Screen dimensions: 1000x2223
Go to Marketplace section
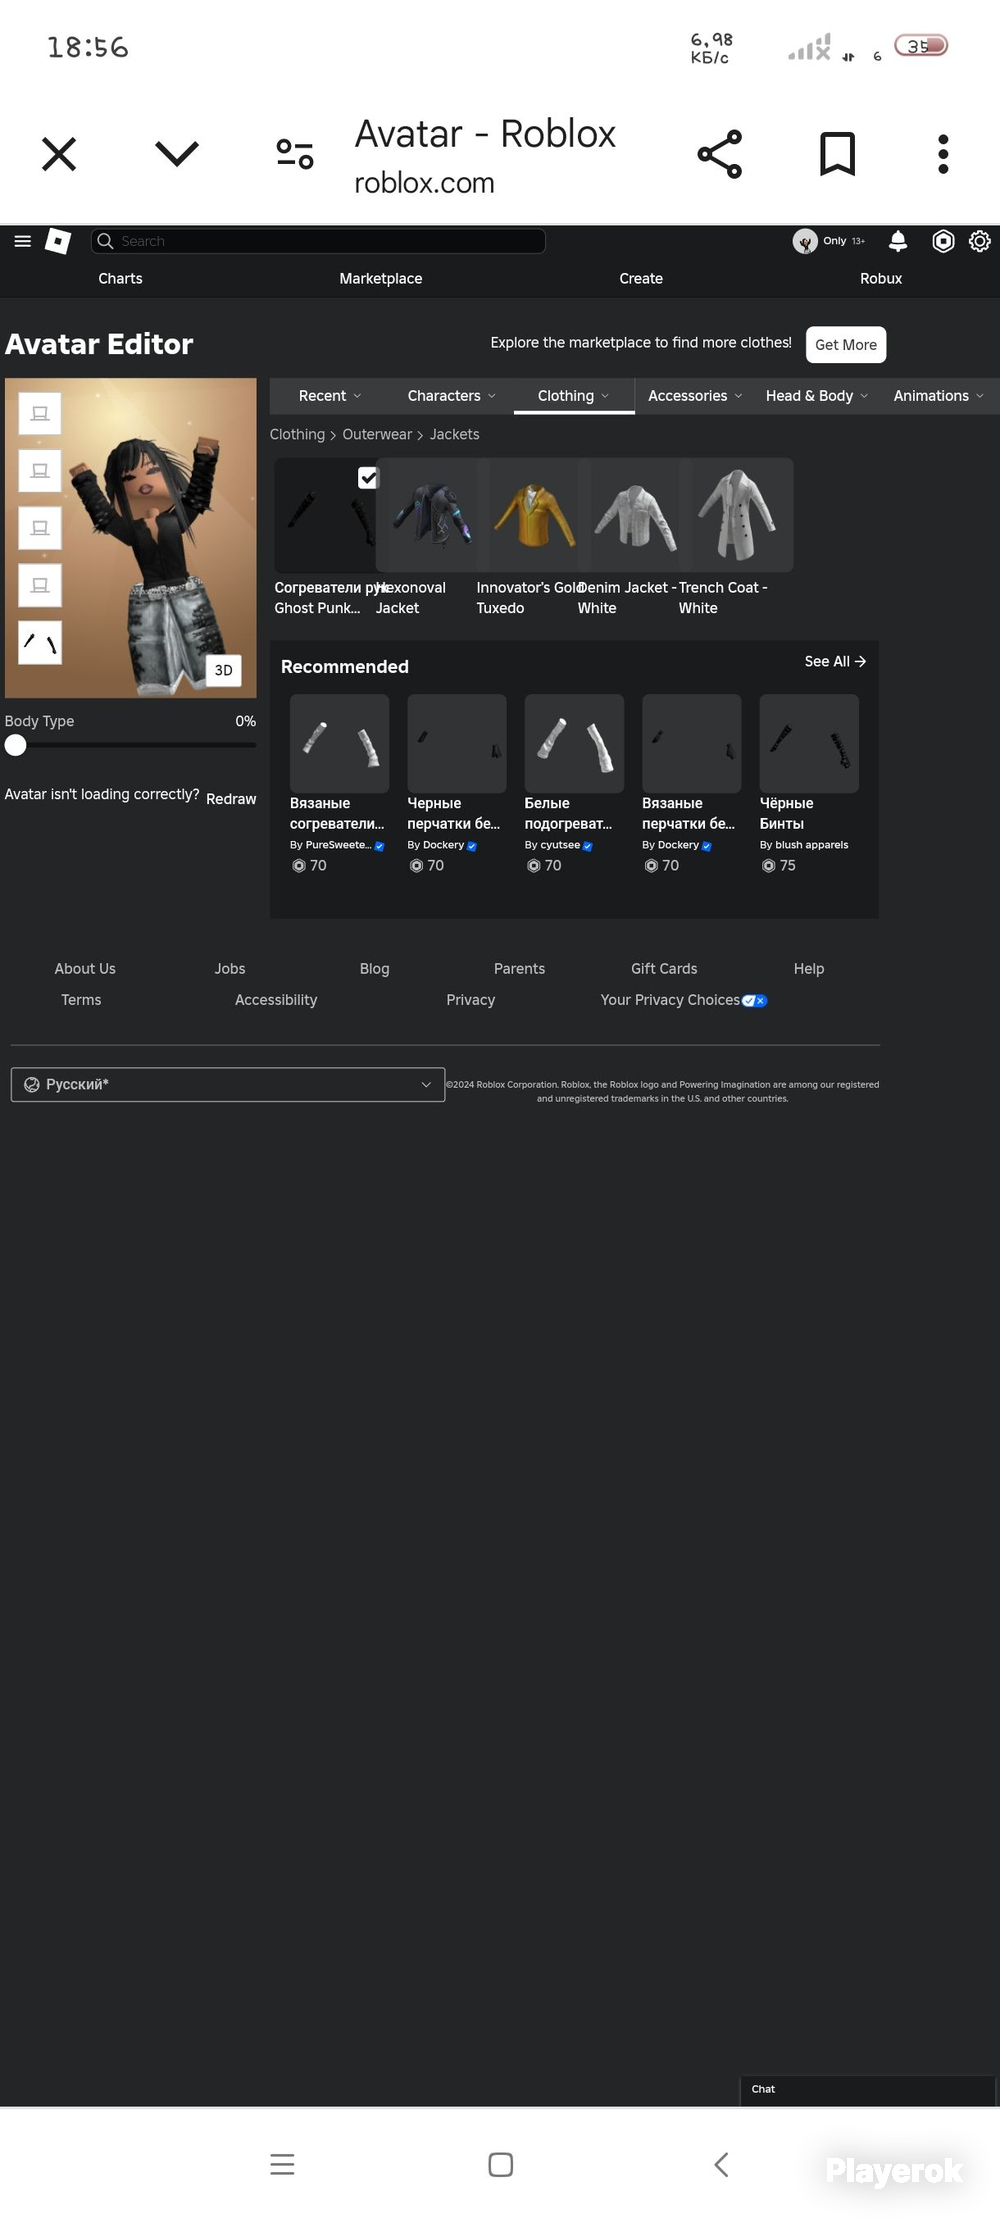coord(381,279)
